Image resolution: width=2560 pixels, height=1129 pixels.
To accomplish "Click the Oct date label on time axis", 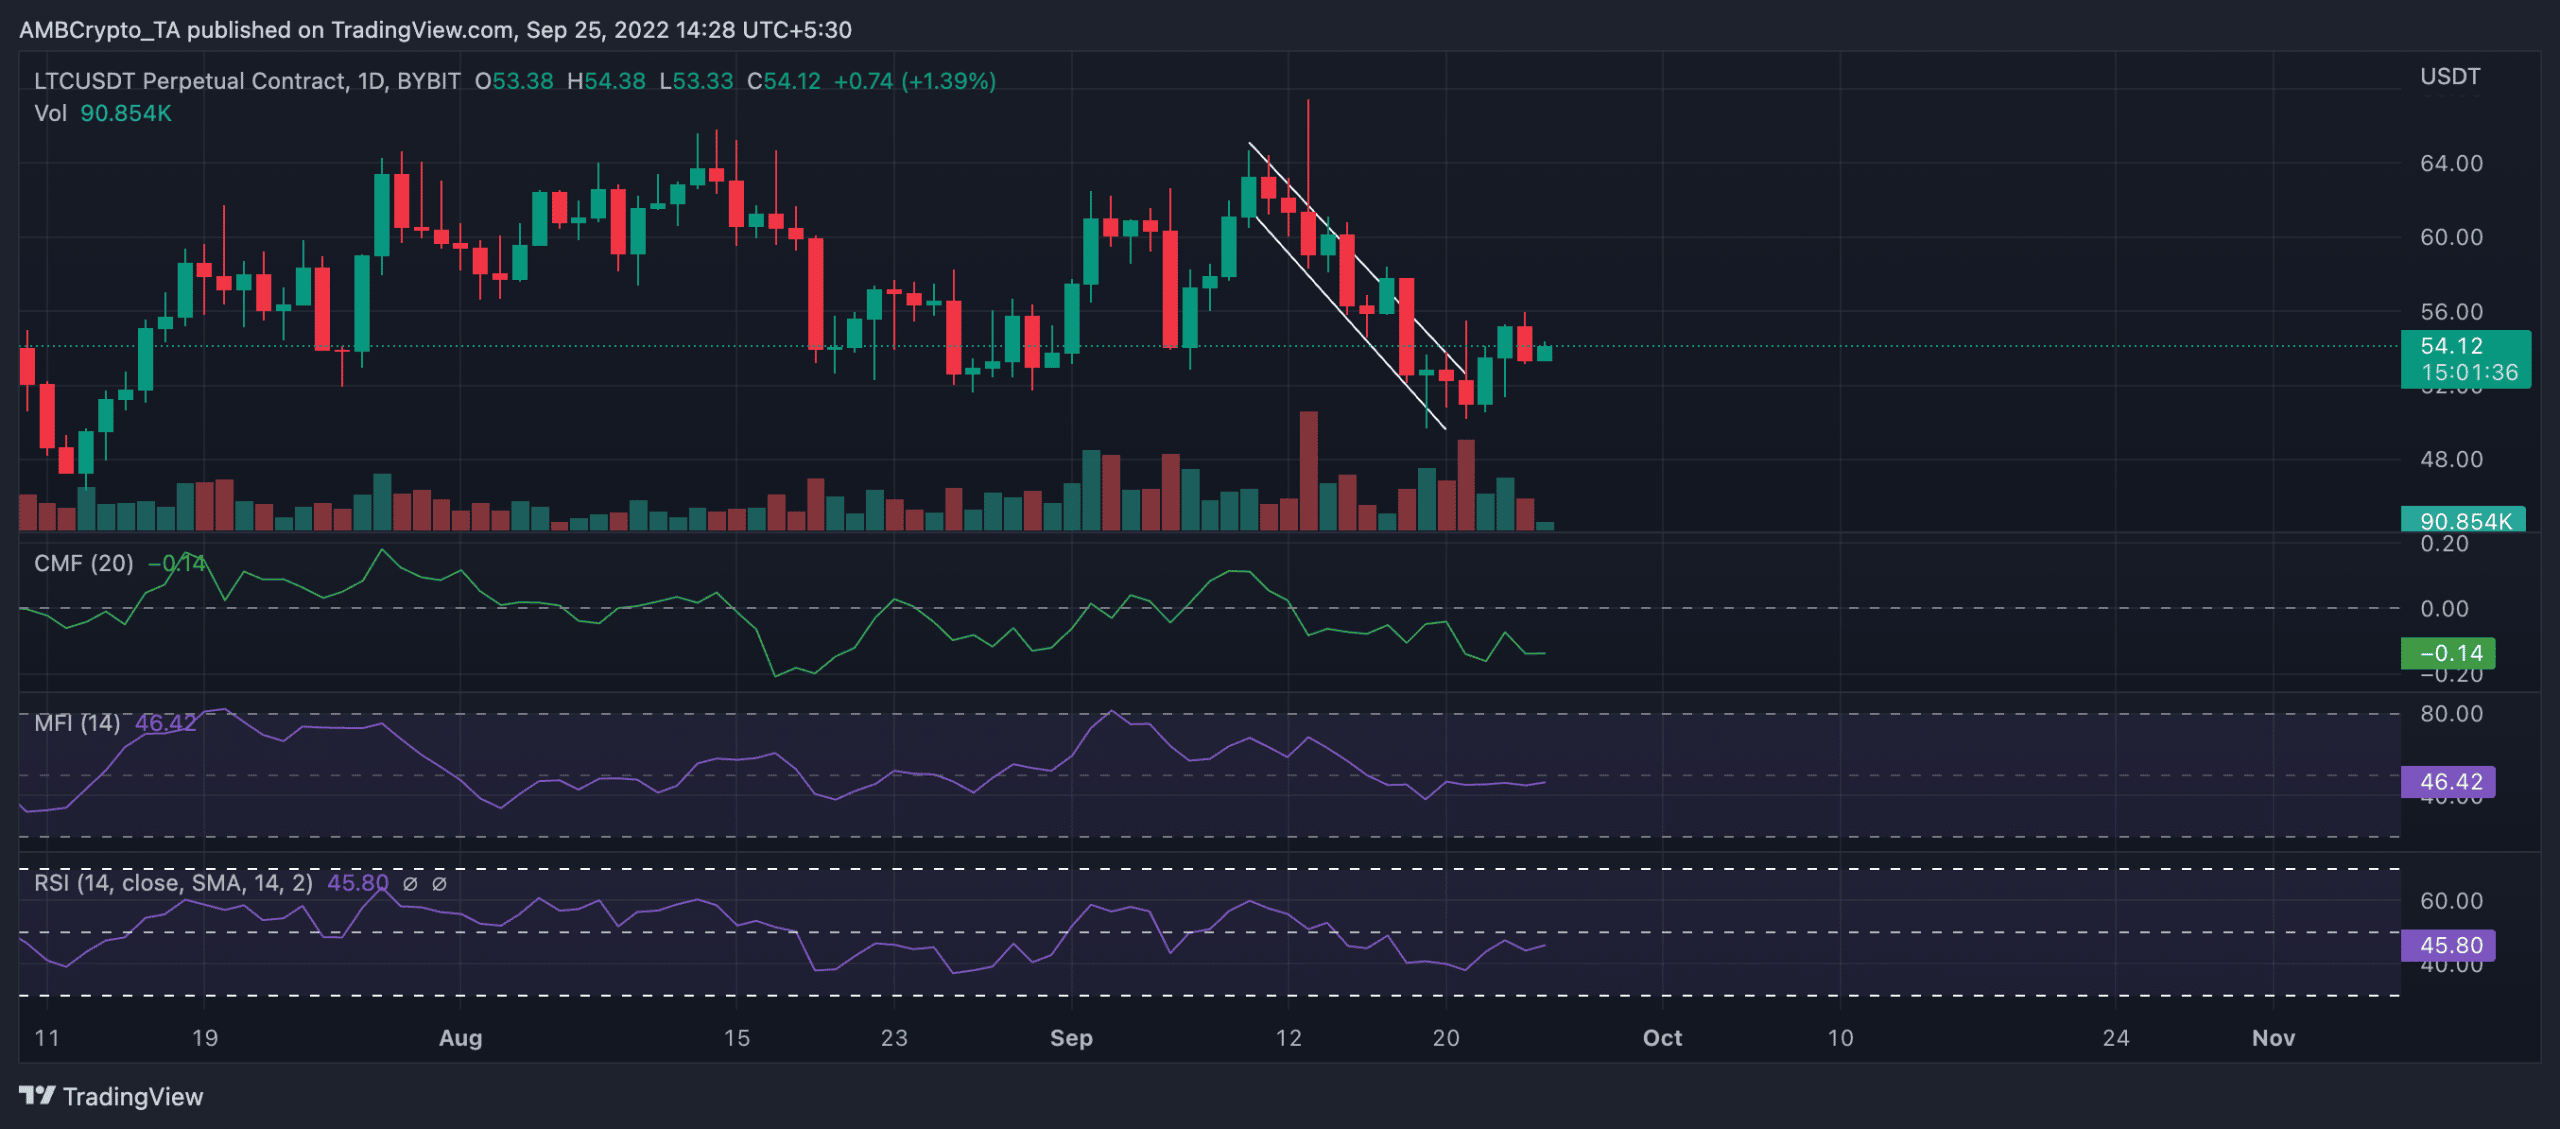I will click(1662, 1038).
